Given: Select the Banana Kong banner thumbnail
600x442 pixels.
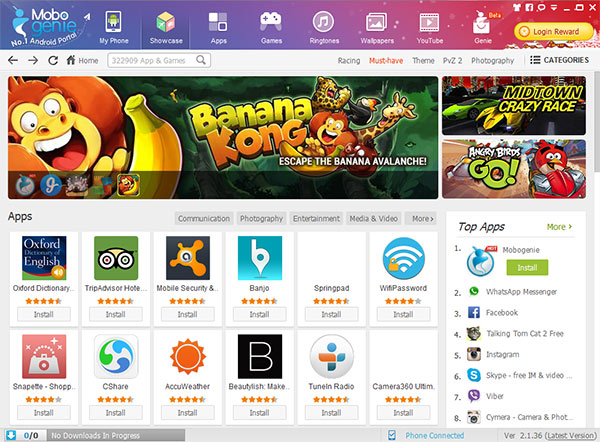Looking at the screenshot, I should click(128, 185).
